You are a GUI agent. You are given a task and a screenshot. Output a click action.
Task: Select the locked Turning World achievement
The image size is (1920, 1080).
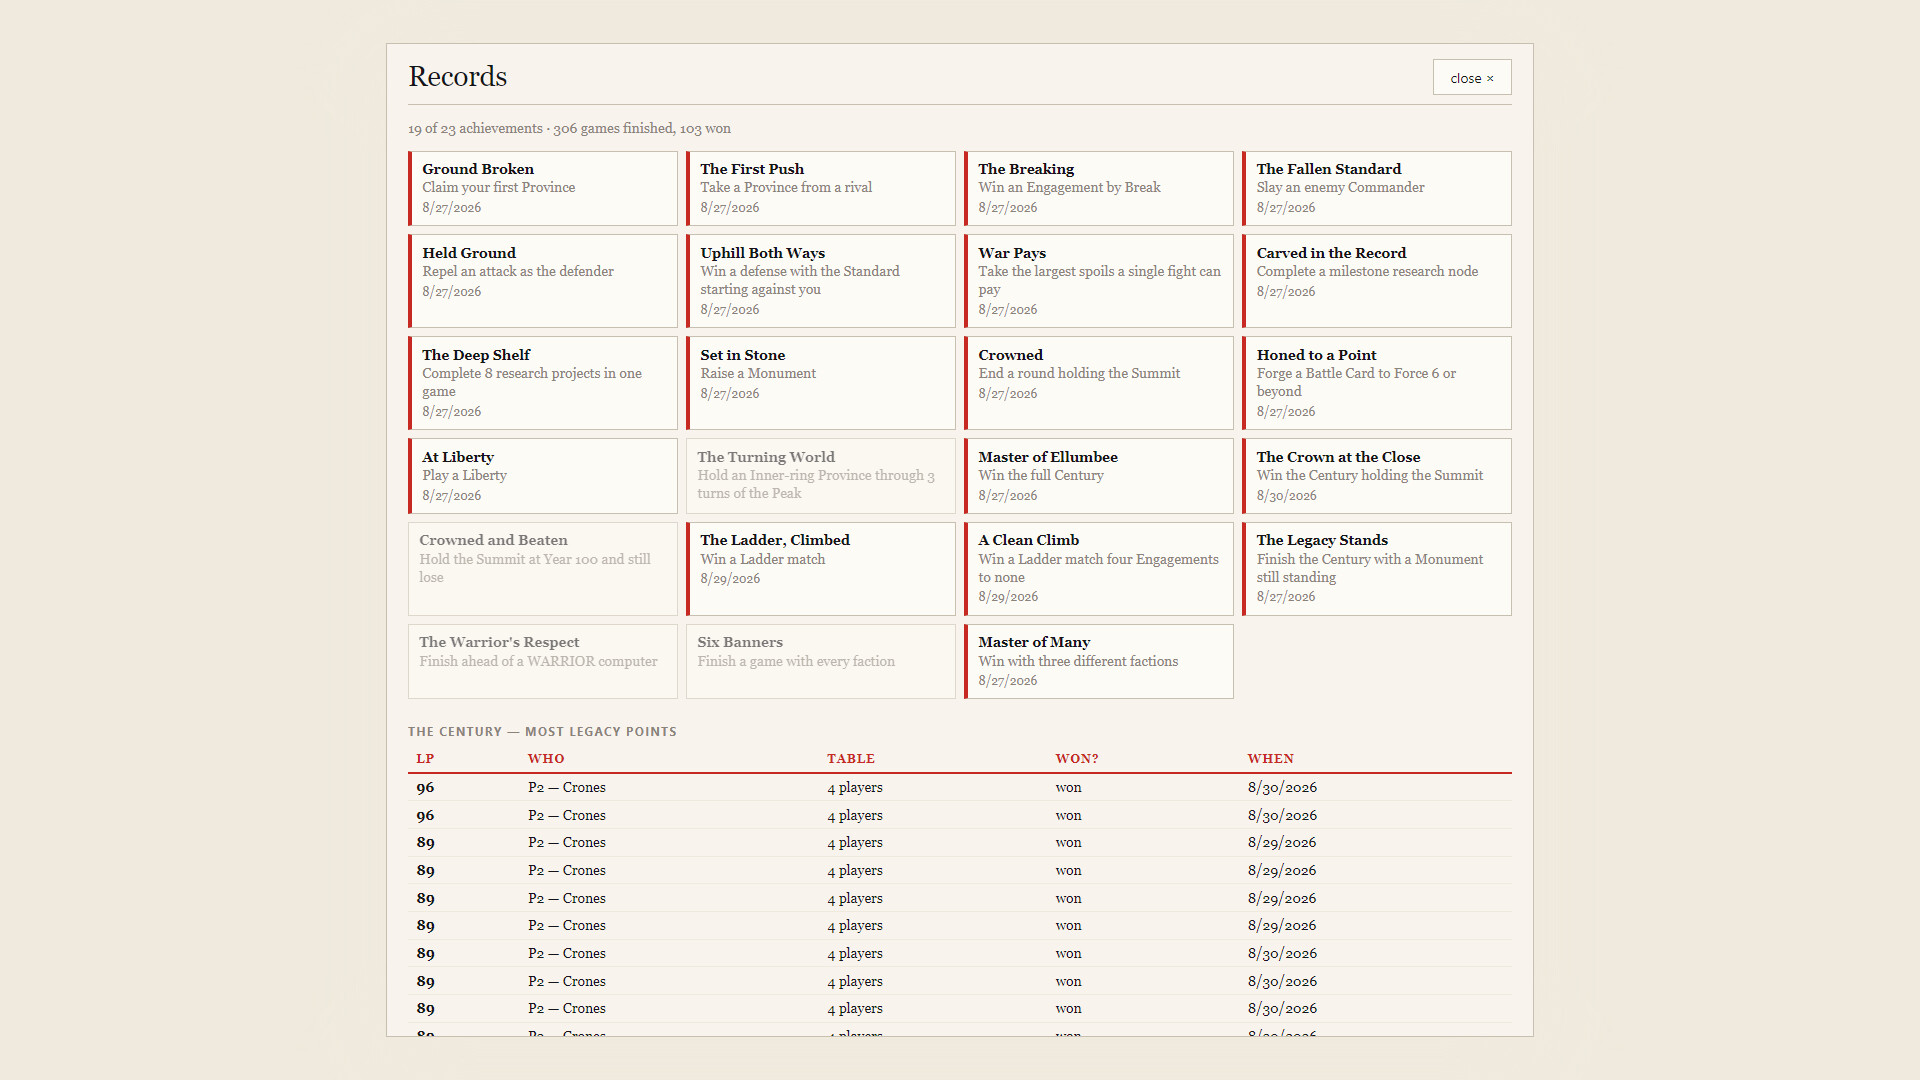pos(821,476)
